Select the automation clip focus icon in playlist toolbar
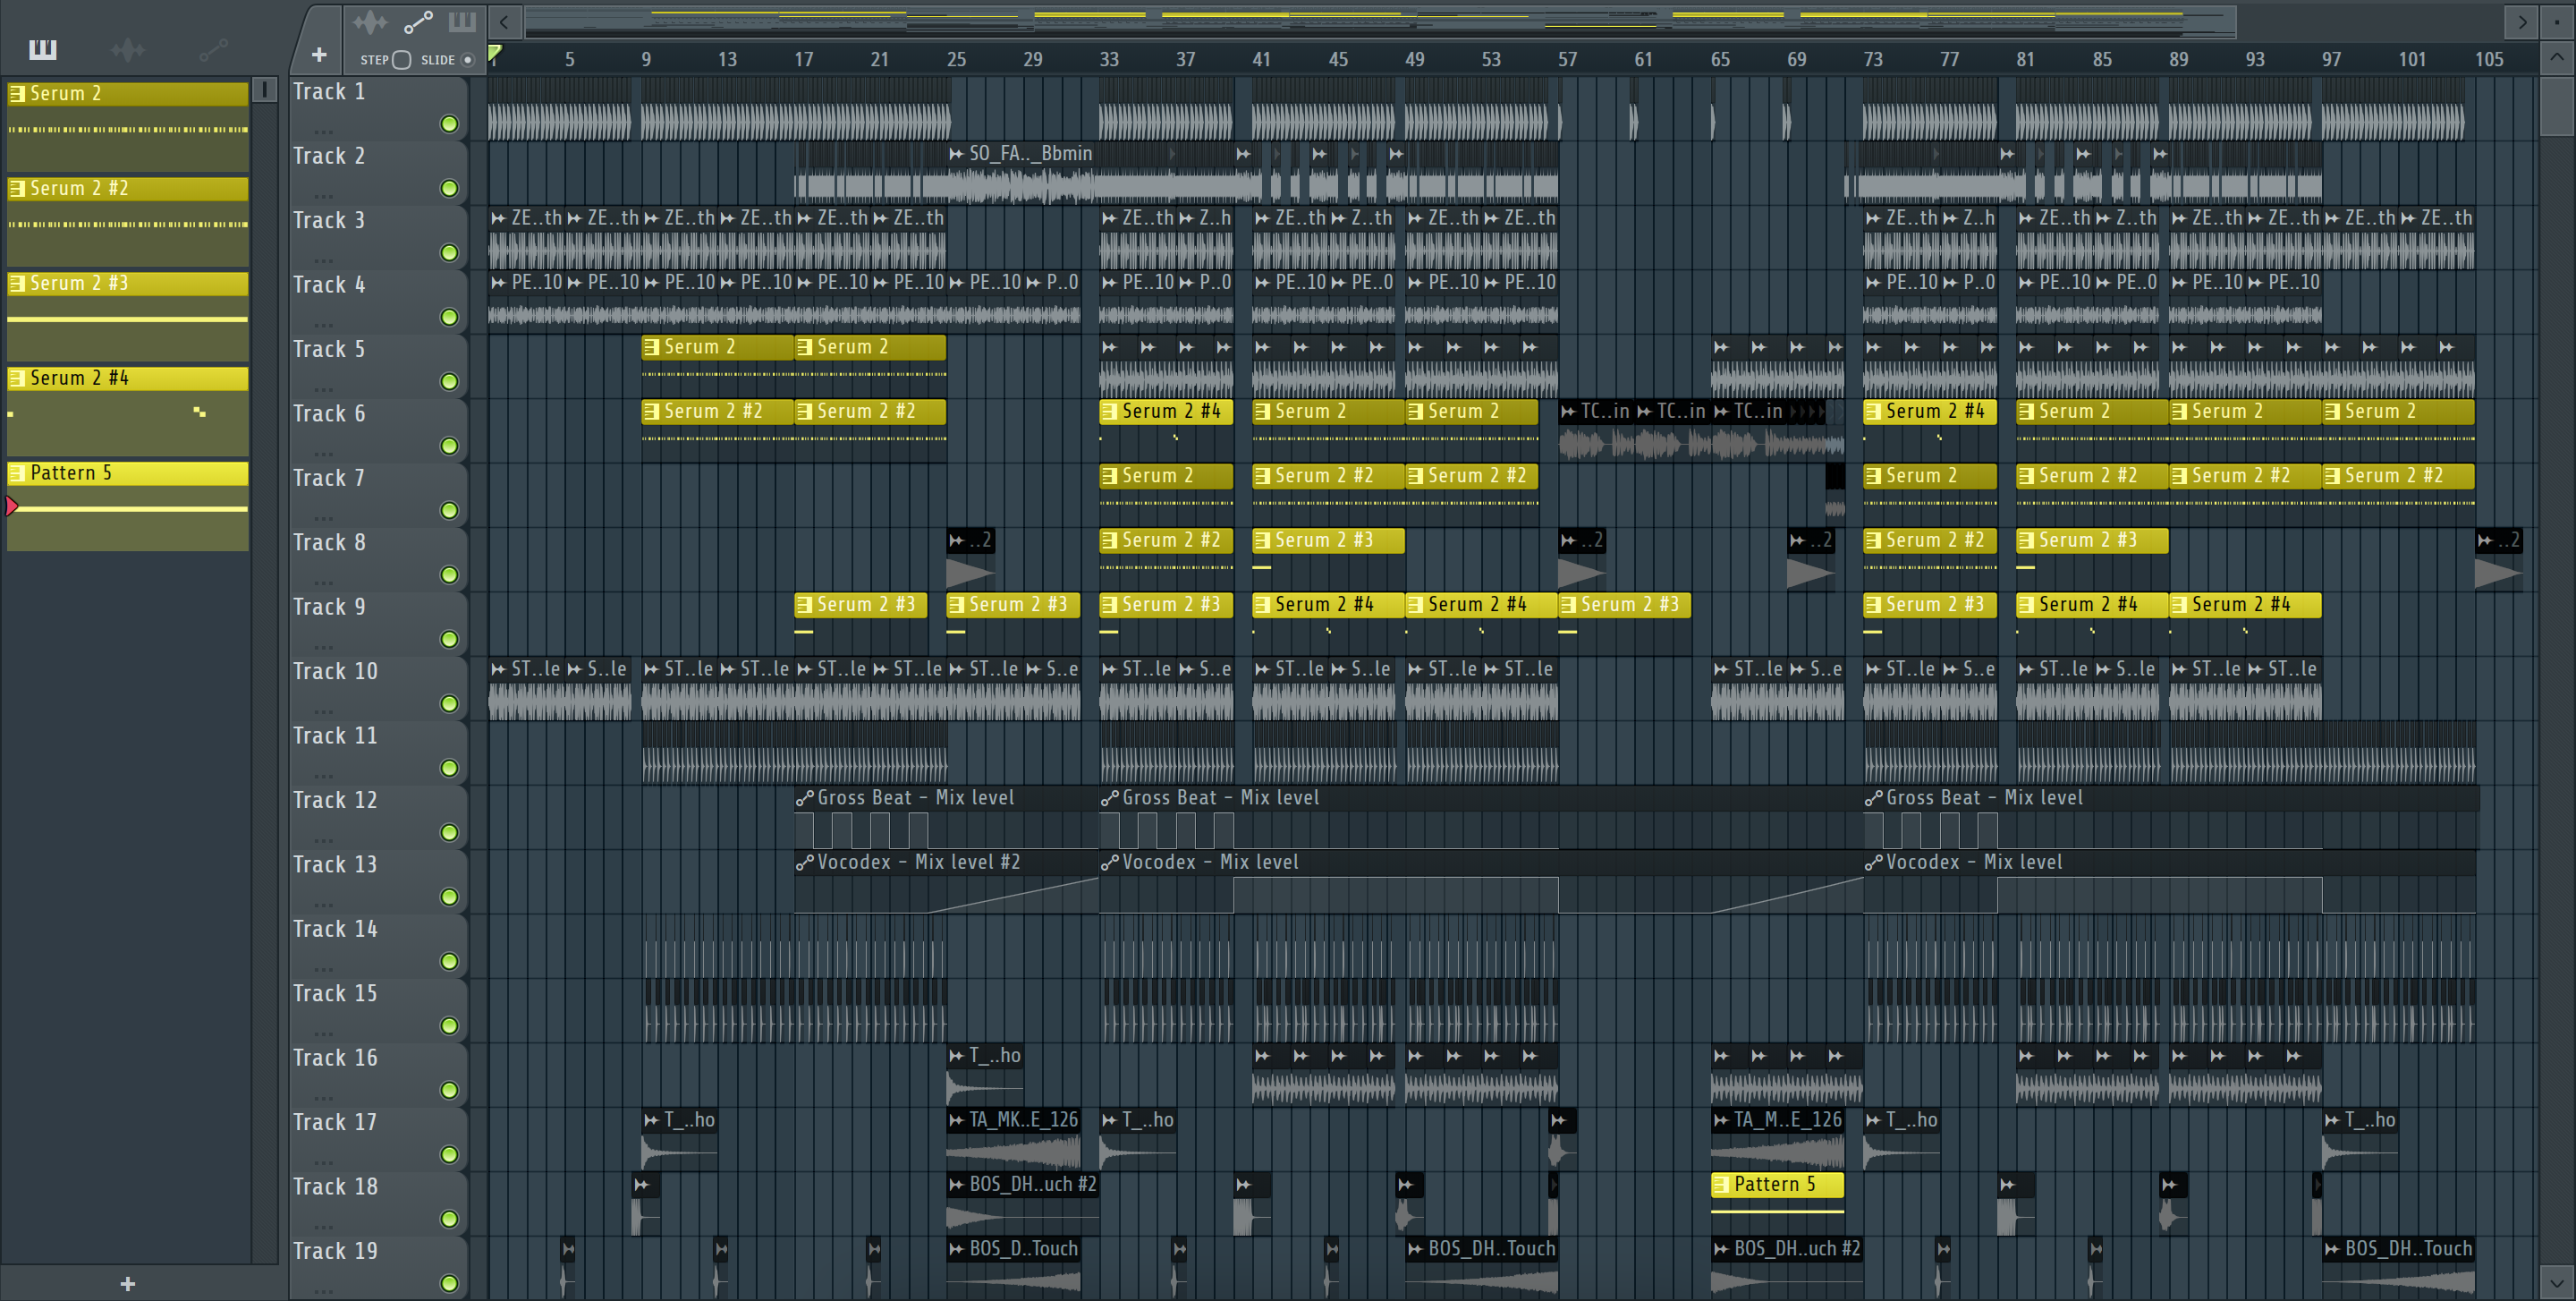 pos(418,21)
